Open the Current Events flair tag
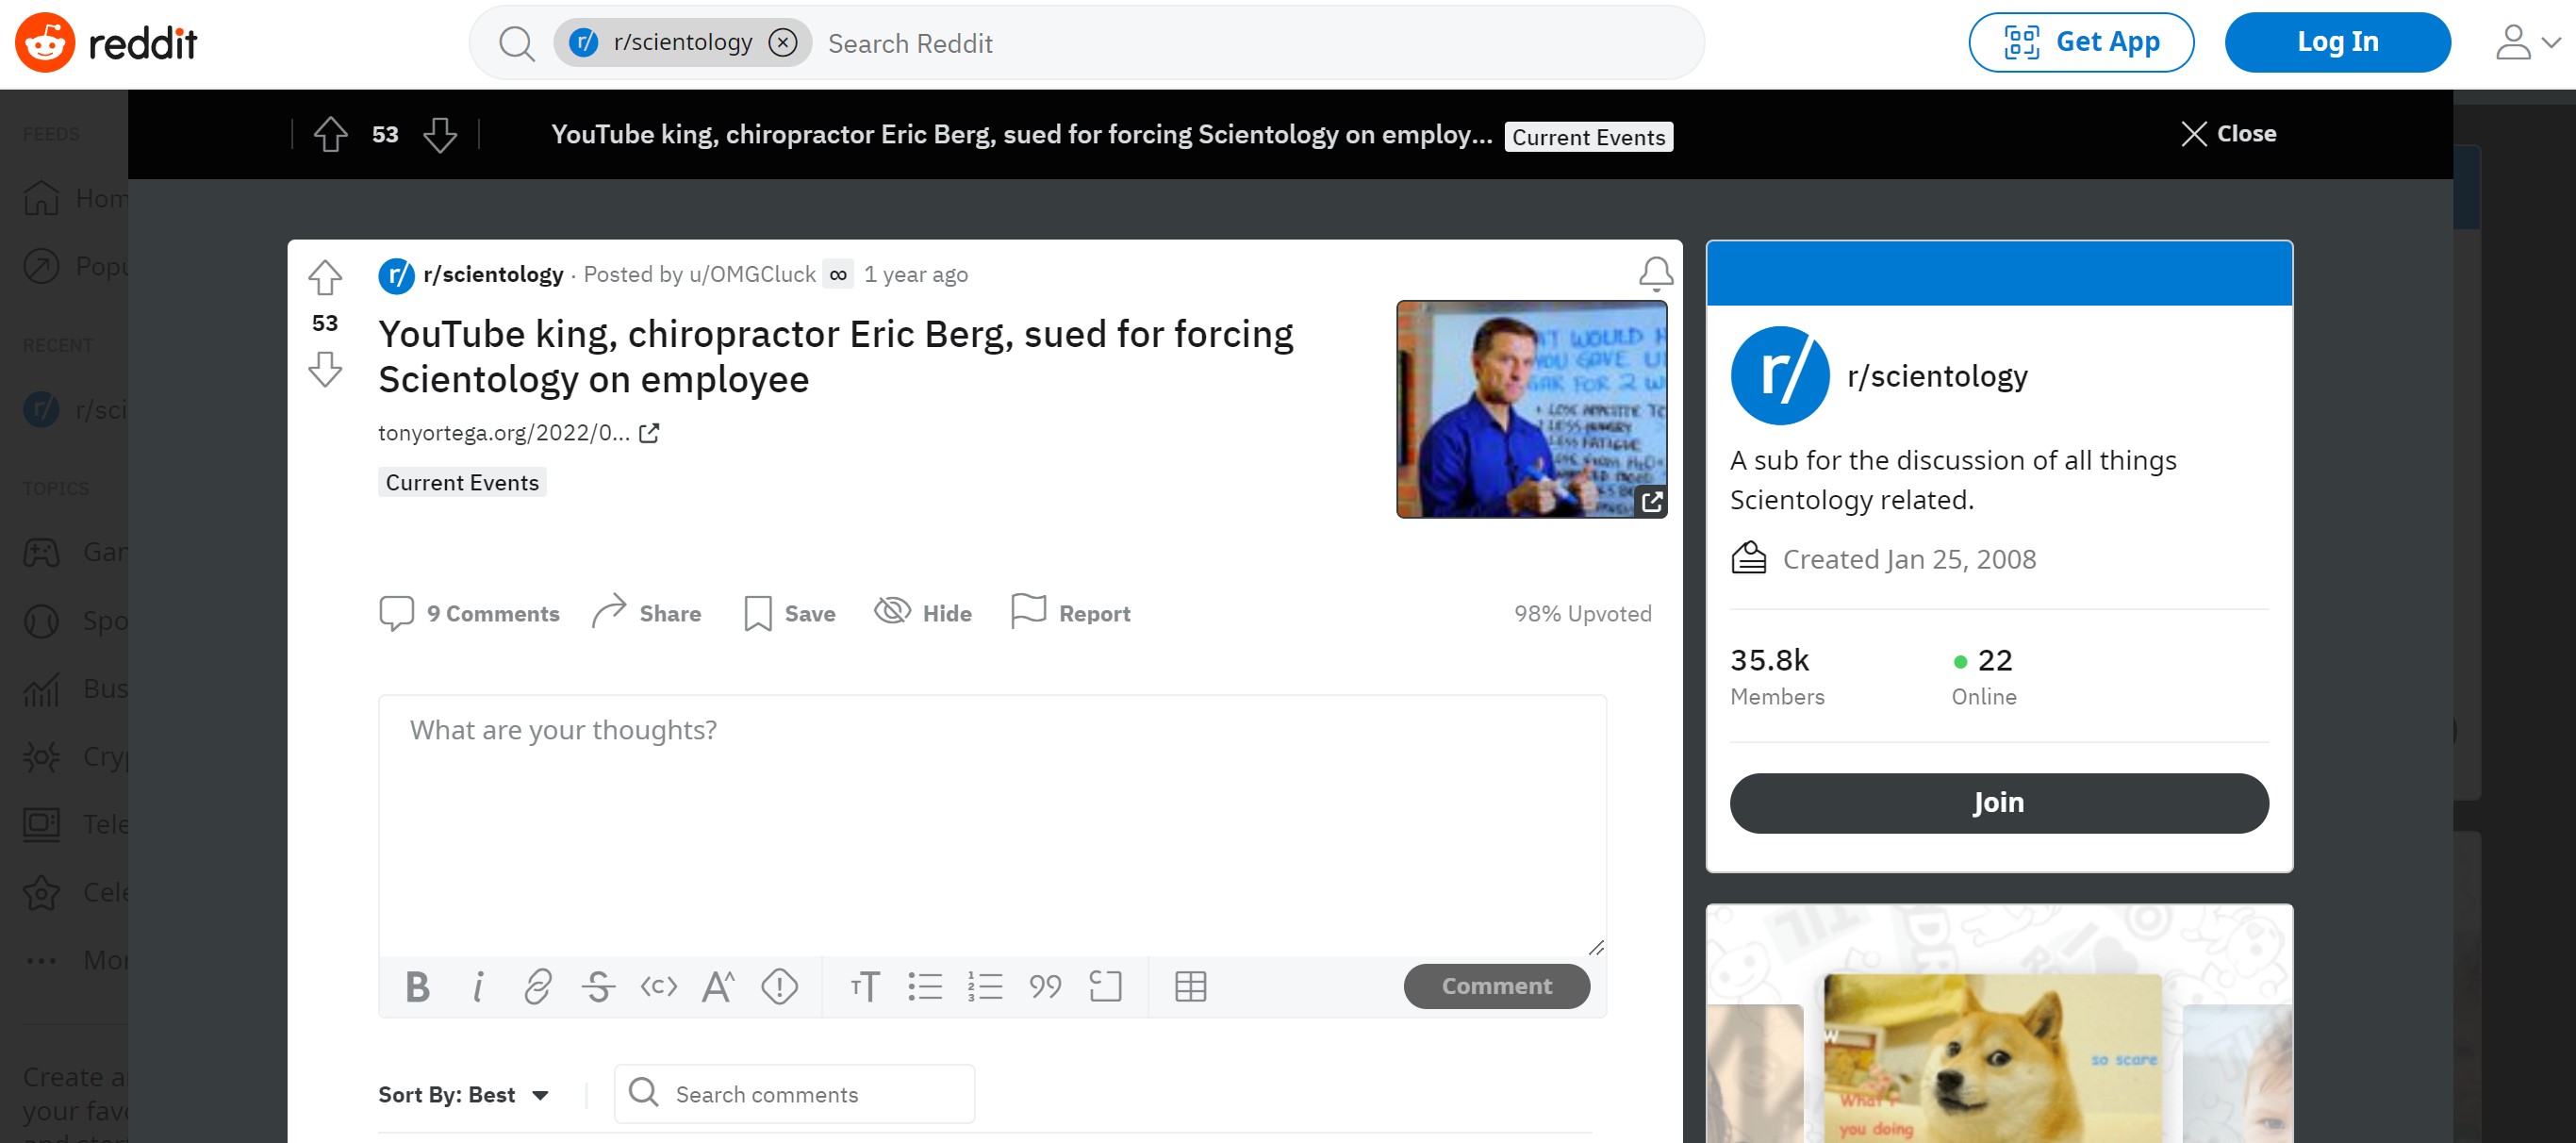Image resolution: width=2576 pixels, height=1143 pixels. (x=462, y=482)
